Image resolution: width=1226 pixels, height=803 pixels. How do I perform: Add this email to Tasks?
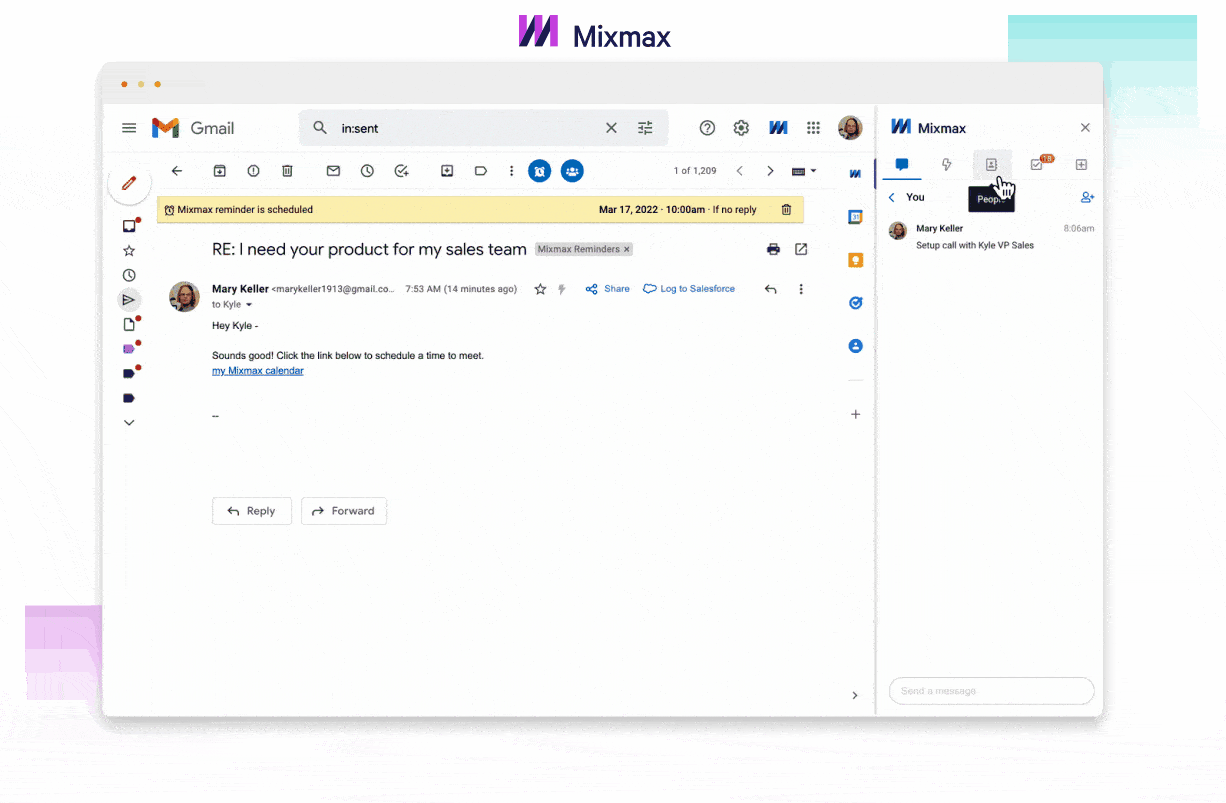(x=401, y=171)
